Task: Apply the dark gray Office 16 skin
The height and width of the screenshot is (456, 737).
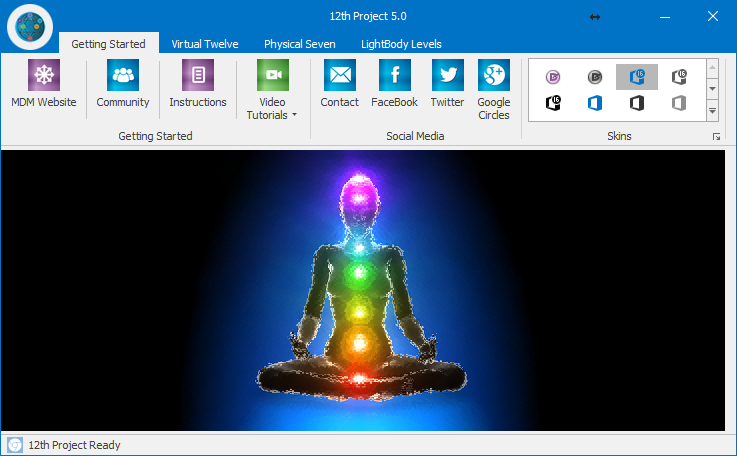Action: tap(679, 77)
